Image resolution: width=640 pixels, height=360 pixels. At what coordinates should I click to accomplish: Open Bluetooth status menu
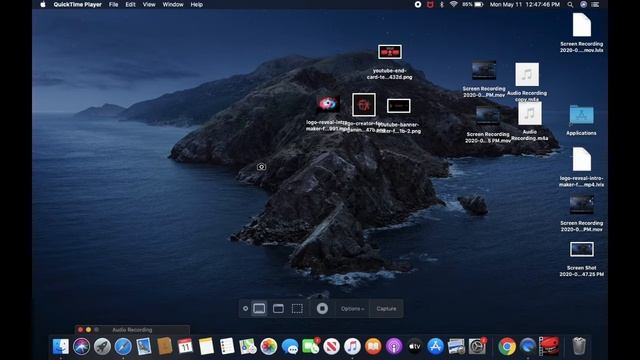pos(442,4)
